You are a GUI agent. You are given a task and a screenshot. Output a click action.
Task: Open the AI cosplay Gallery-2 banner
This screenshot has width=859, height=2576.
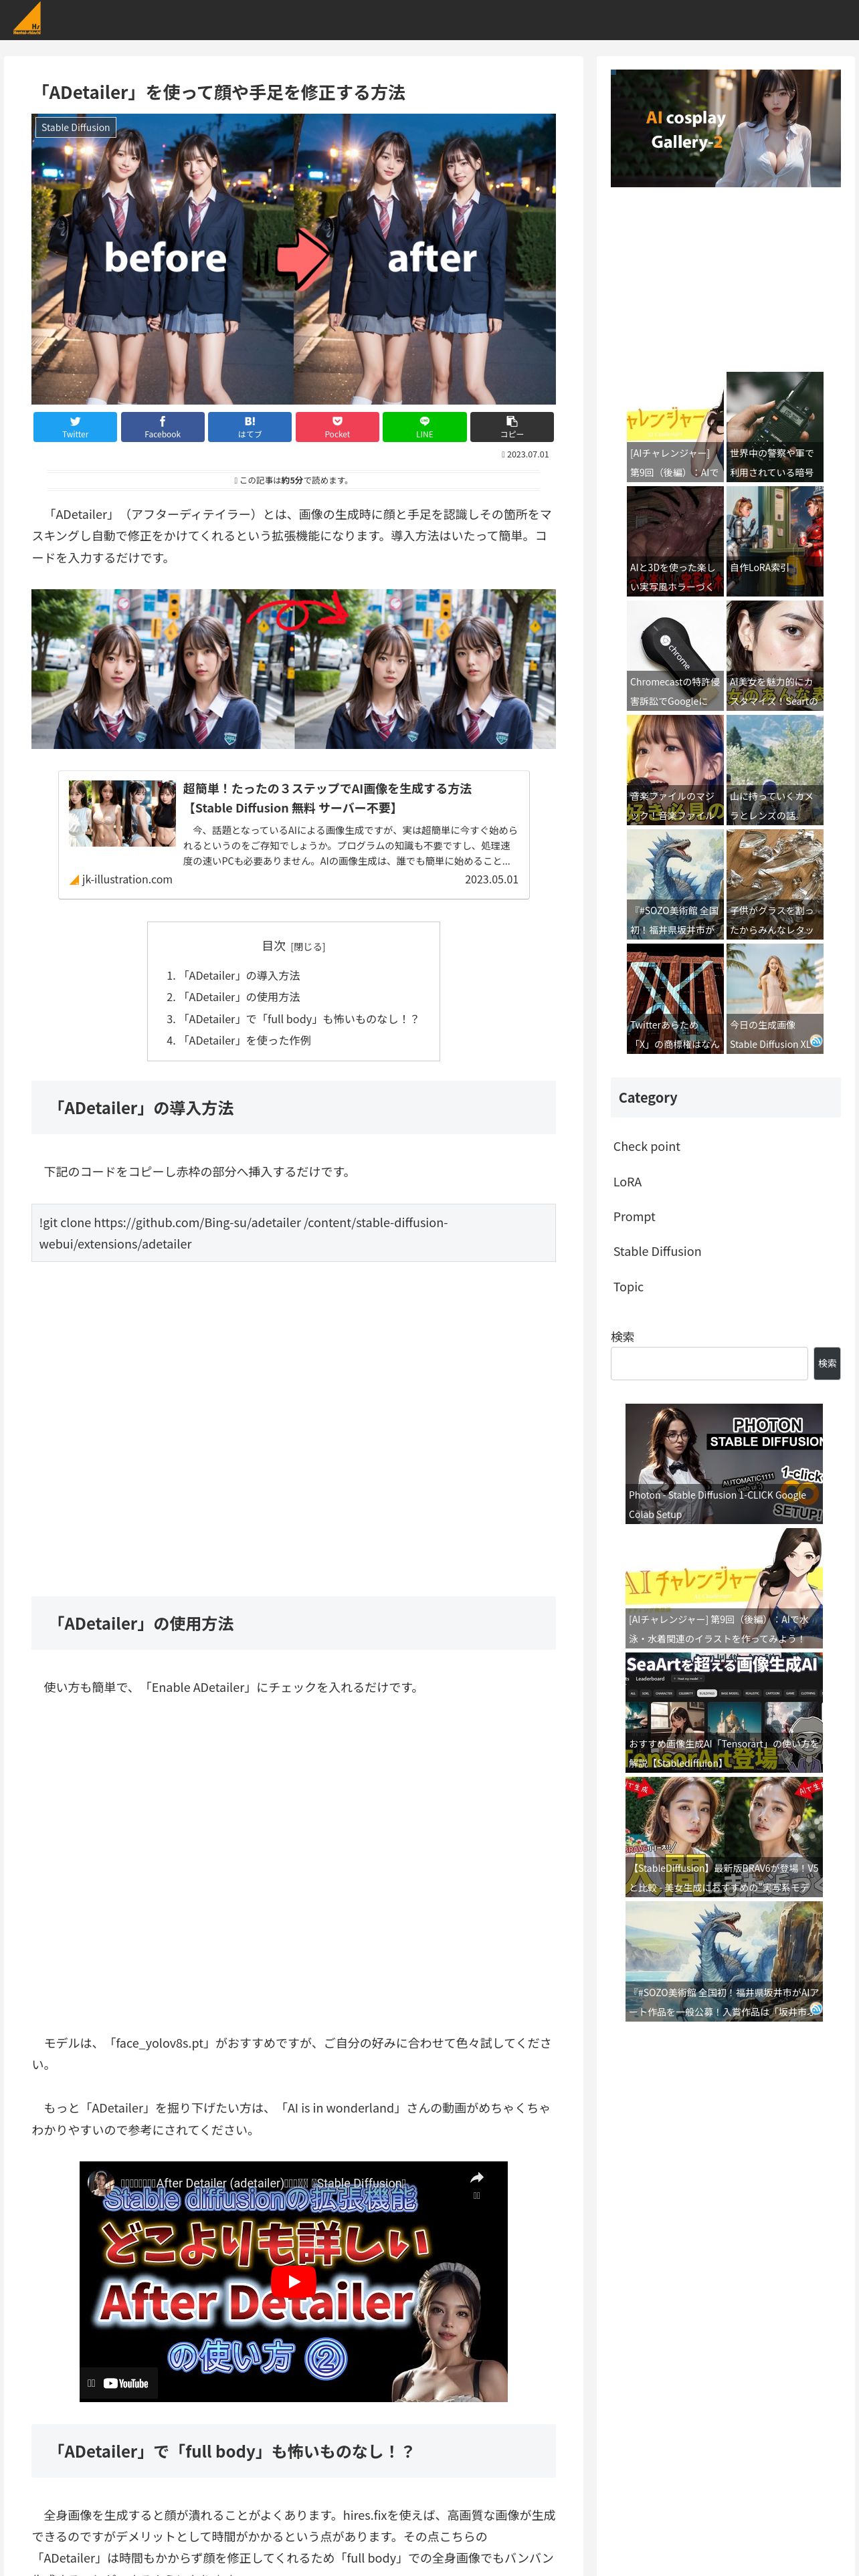(x=725, y=128)
